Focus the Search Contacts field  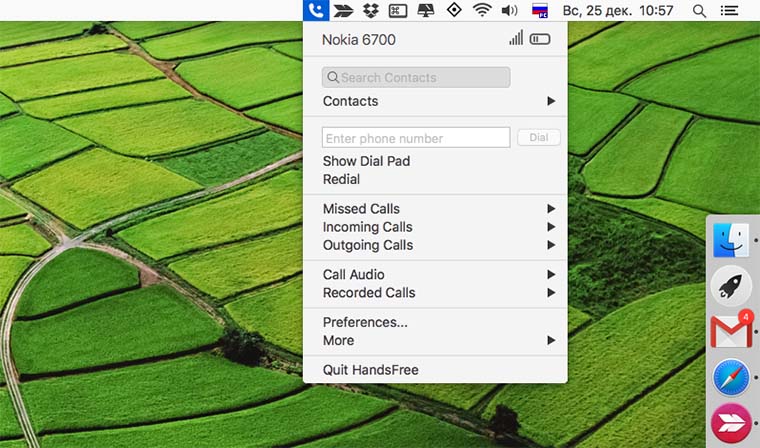tap(416, 78)
